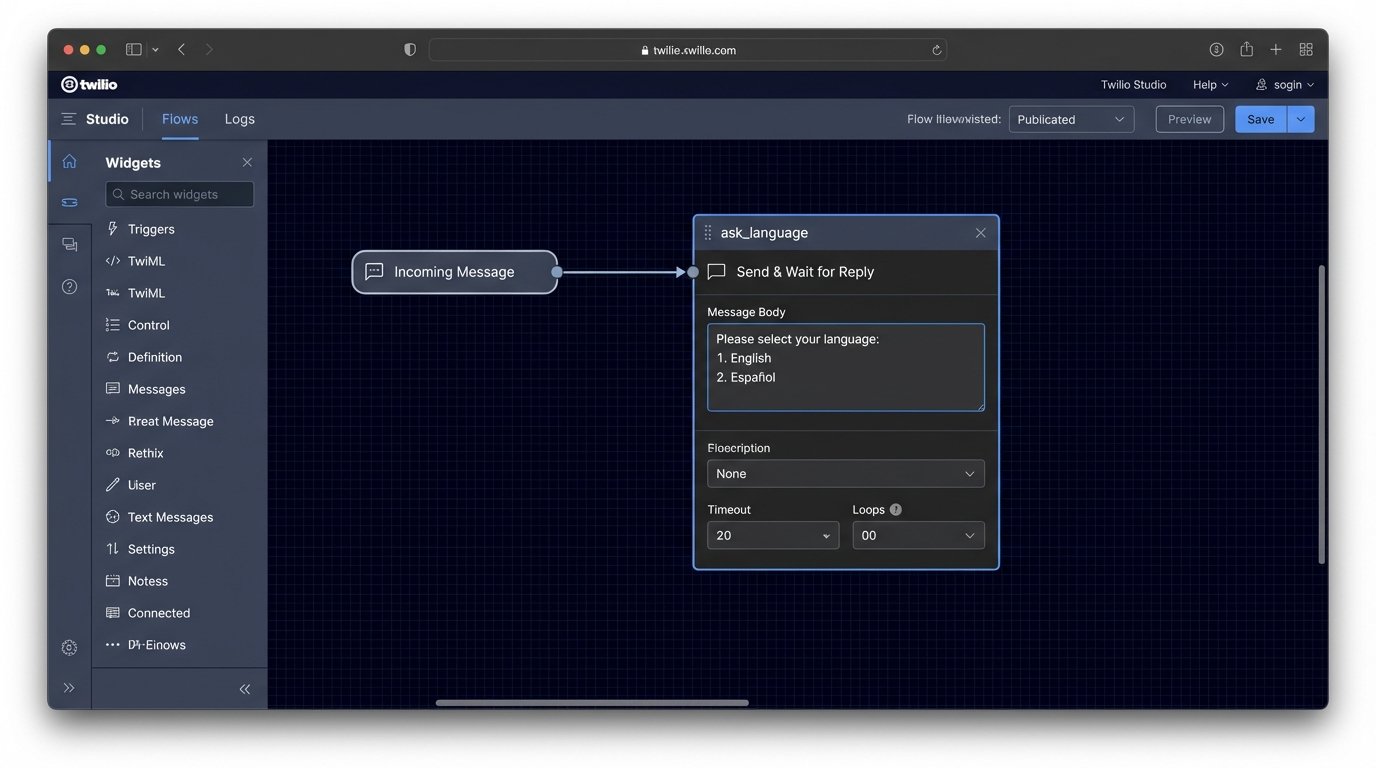The height and width of the screenshot is (768, 1376).
Task: Open the flow status Publicated dropdown
Action: pos(1071,119)
